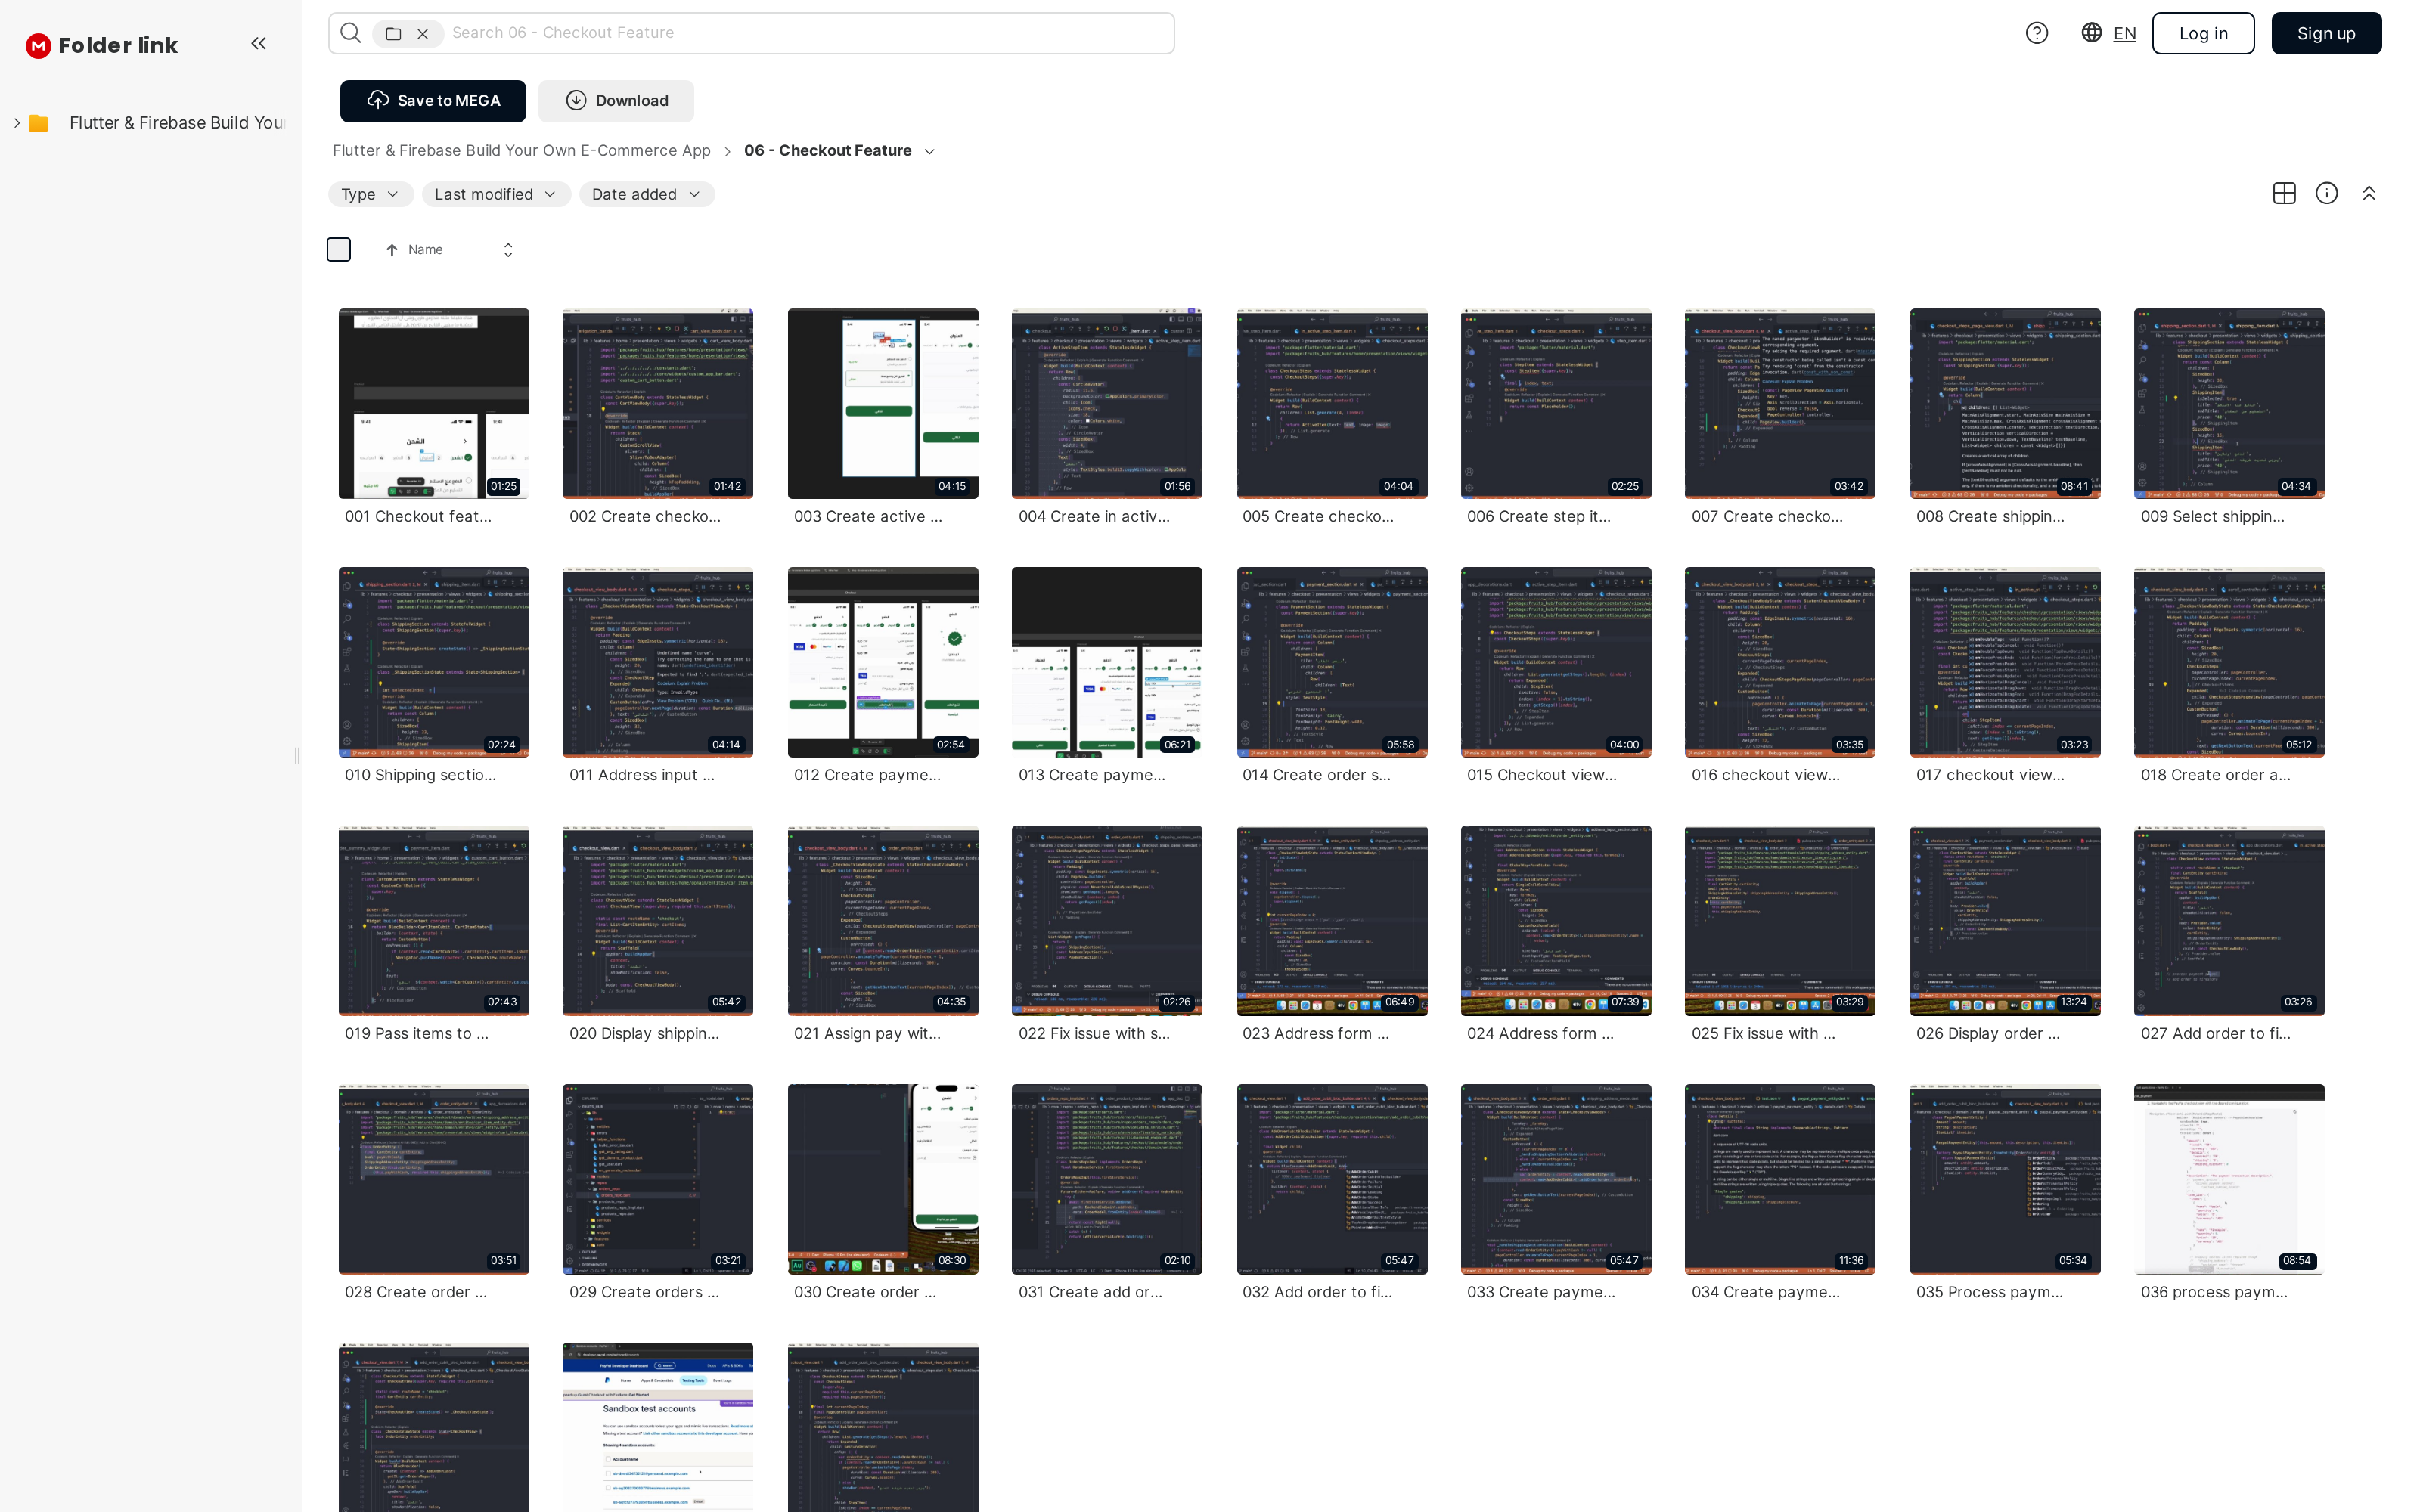The image size is (2420, 1512).
Task: Collapse header with the double up-arrow icon
Action: click(2368, 194)
